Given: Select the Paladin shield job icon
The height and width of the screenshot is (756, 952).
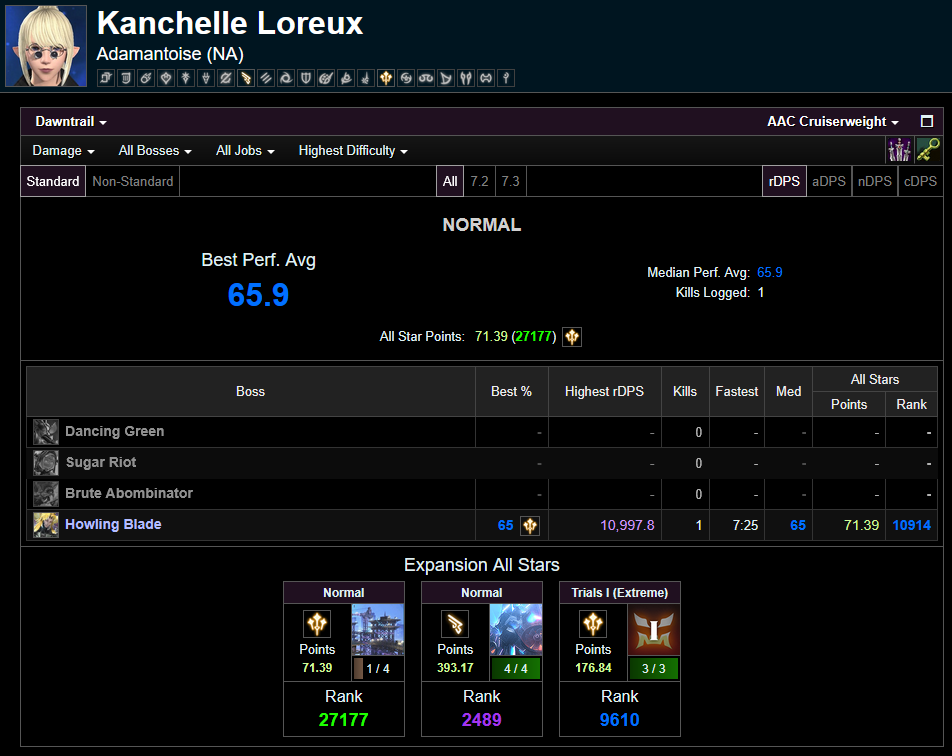Looking at the screenshot, I should click(307, 78).
